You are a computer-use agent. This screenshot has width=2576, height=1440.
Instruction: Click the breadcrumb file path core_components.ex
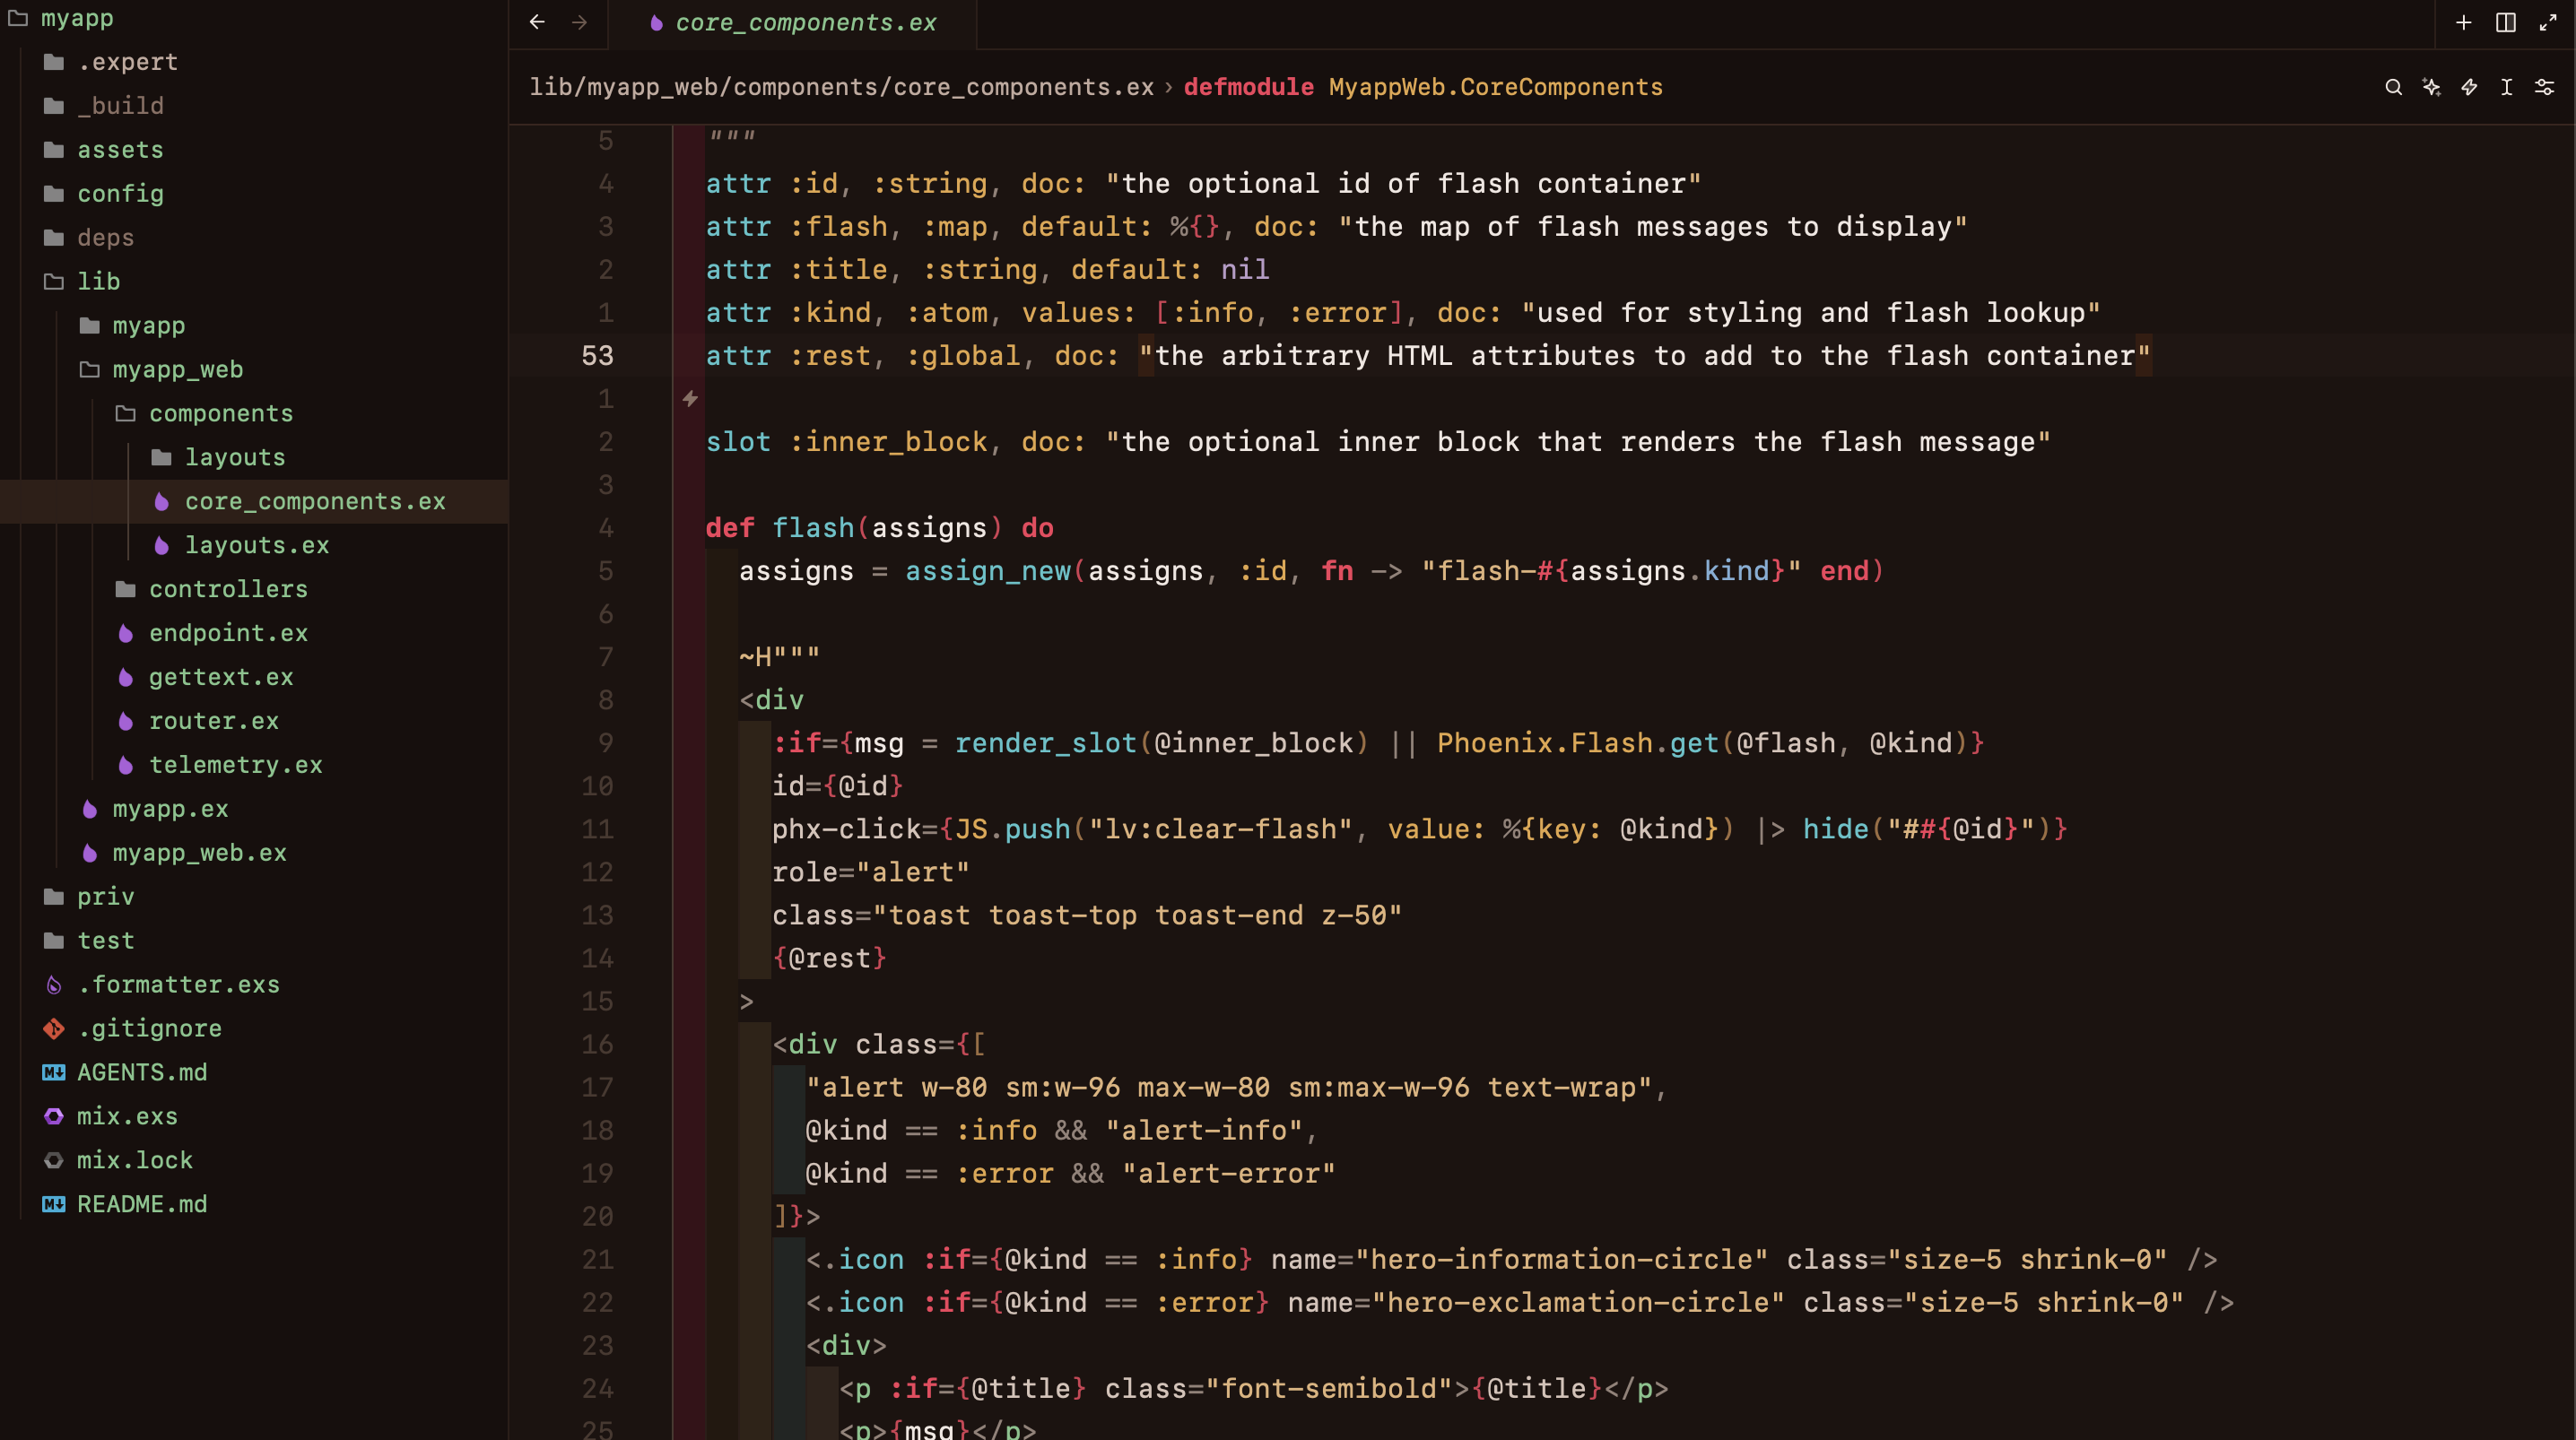[841, 87]
